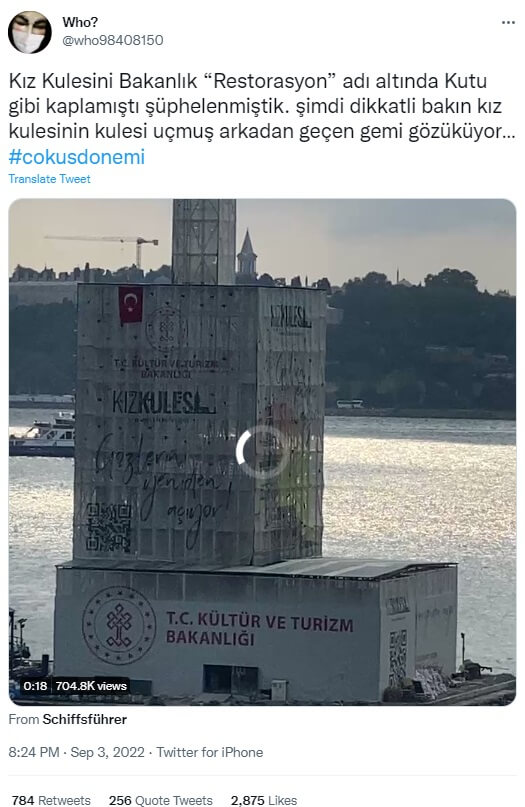This screenshot has height=807, width=525.
Task: View the 784 Retweets list
Action: [51, 800]
